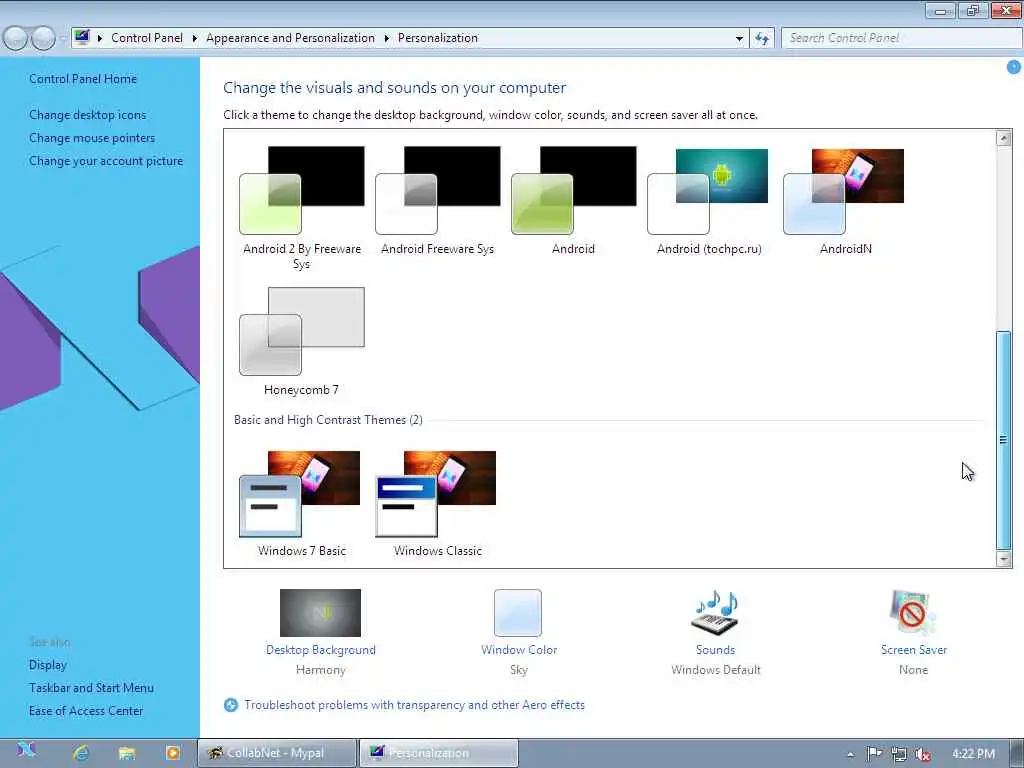
Task: Switch to CollabNet - Mypal taskbar window
Action: click(x=277, y=753)
